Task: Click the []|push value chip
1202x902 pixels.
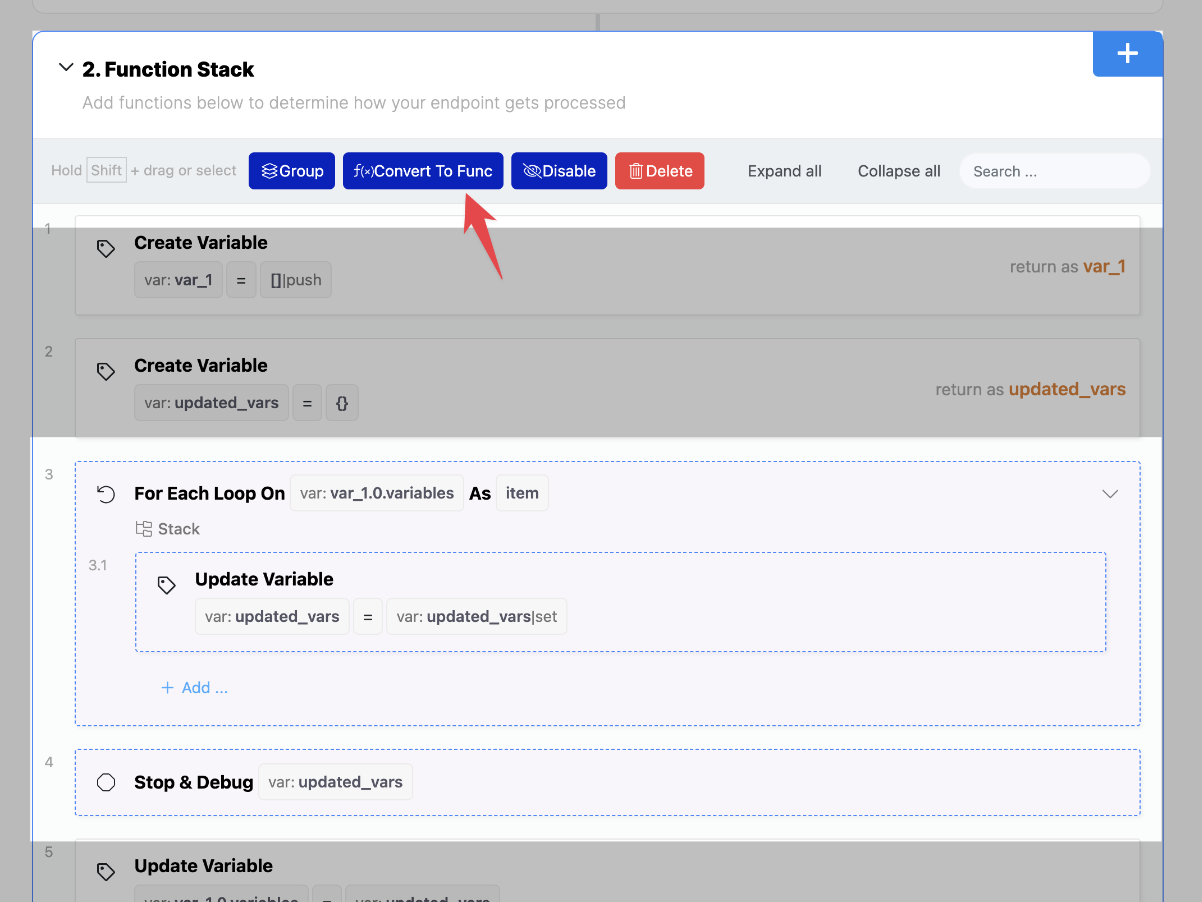Action: (296, 280)
